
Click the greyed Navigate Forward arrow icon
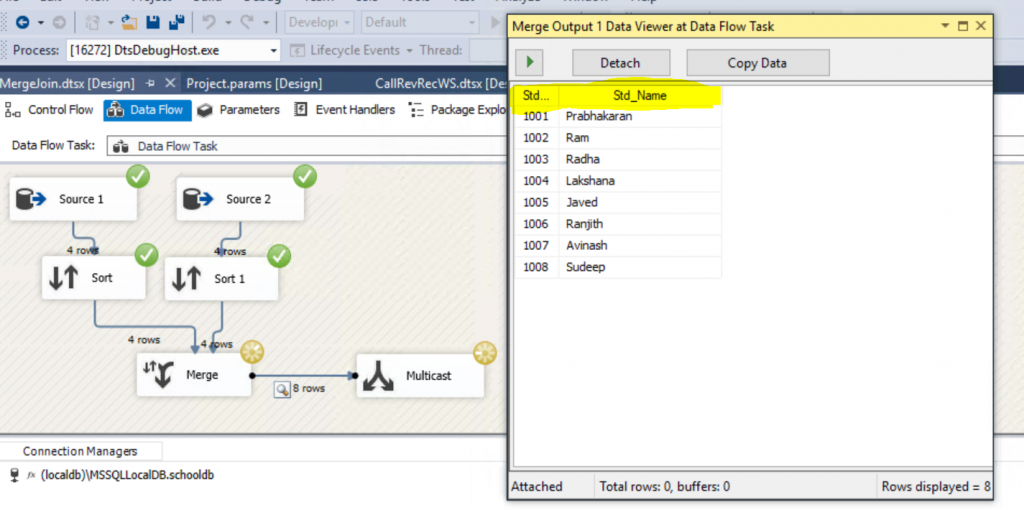(59, 23)
